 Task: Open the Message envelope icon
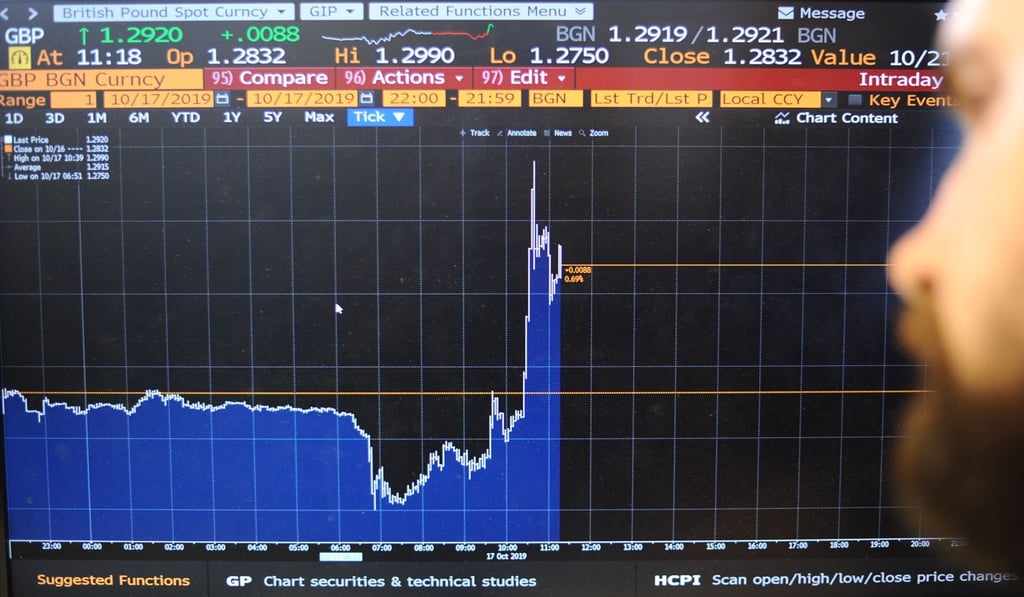tap(787, 13)
